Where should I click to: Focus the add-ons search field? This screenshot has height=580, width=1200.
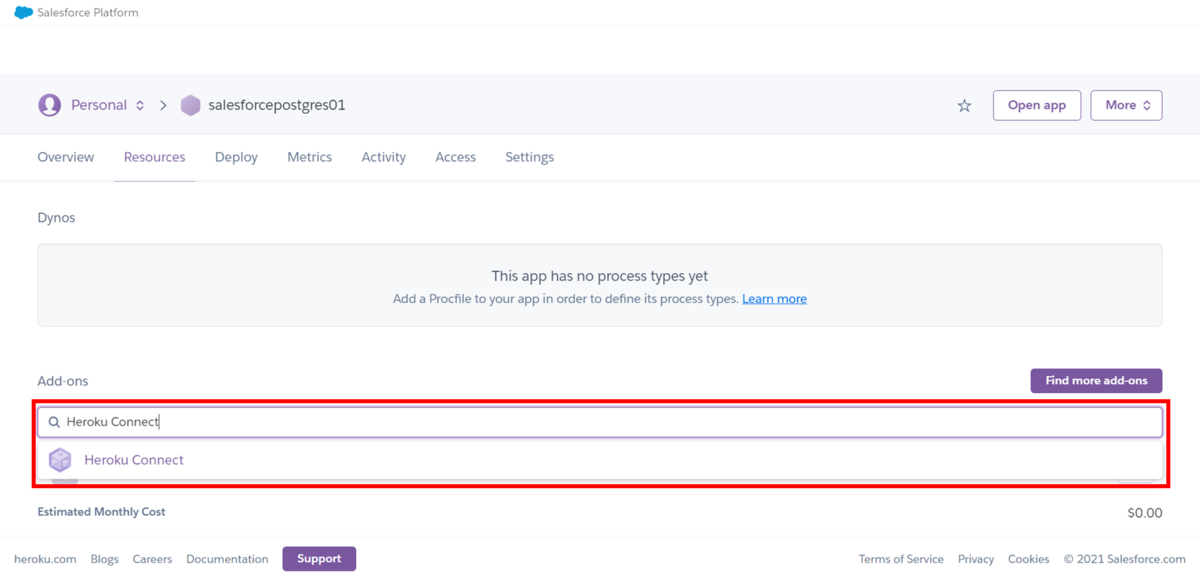600,422
